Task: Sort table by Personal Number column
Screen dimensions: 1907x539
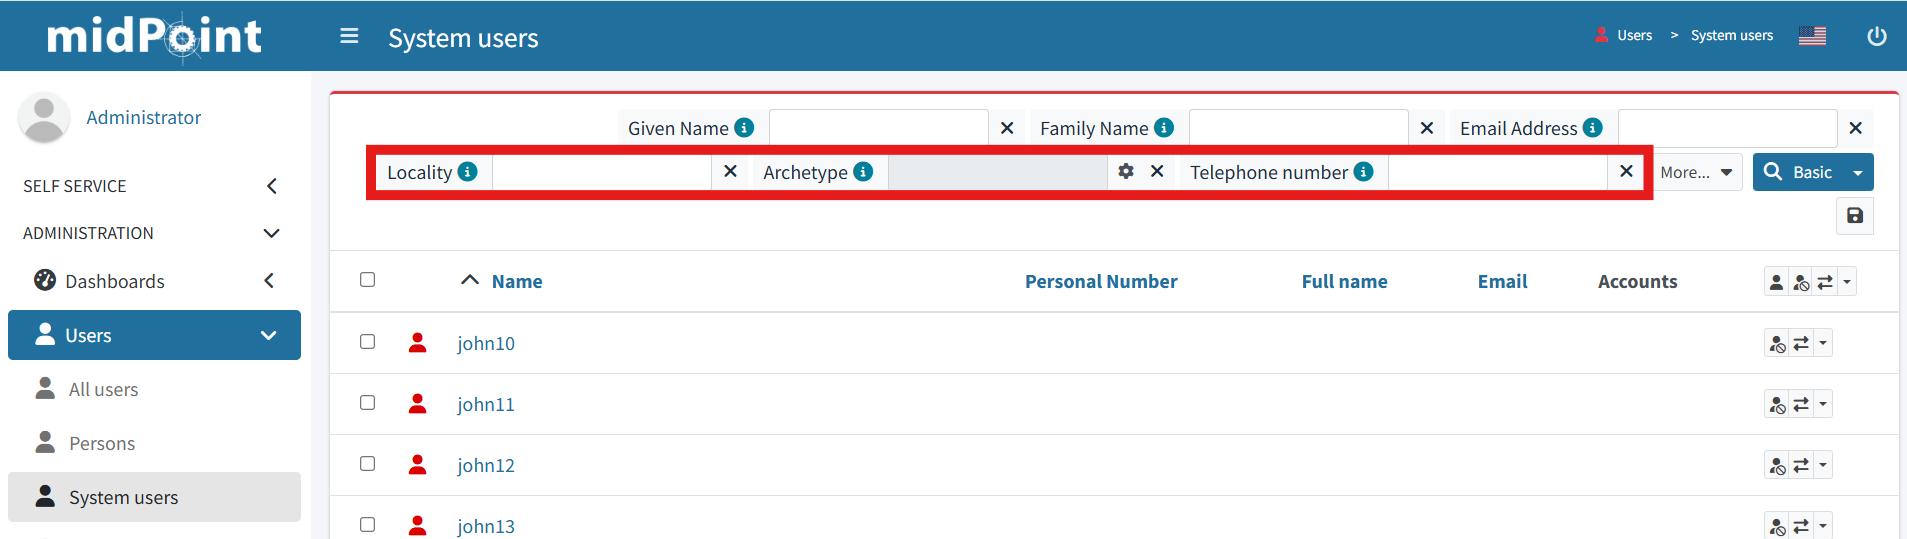Action: (1101, 281)
